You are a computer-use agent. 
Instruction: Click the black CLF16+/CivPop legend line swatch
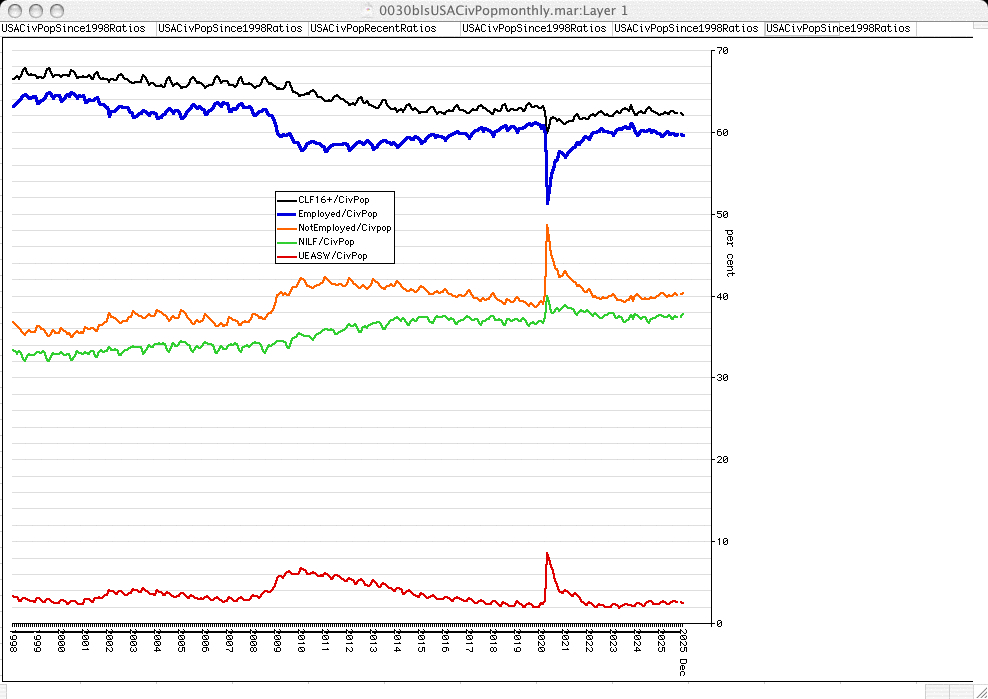coord(287,199)
